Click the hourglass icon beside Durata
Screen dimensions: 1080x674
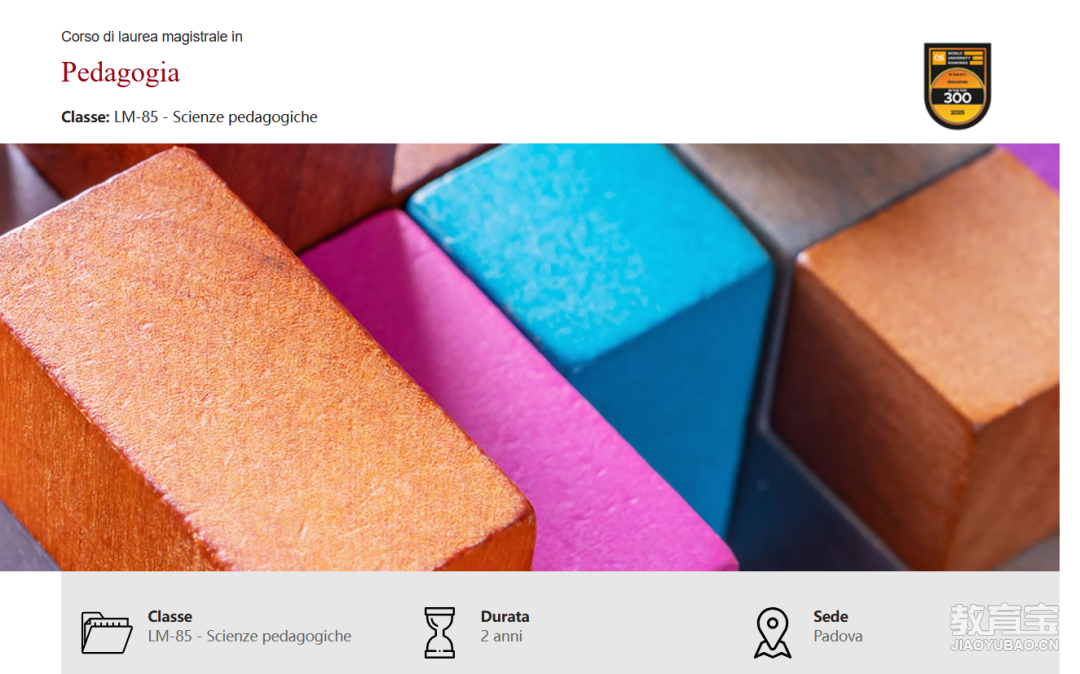tap(439, 632)
